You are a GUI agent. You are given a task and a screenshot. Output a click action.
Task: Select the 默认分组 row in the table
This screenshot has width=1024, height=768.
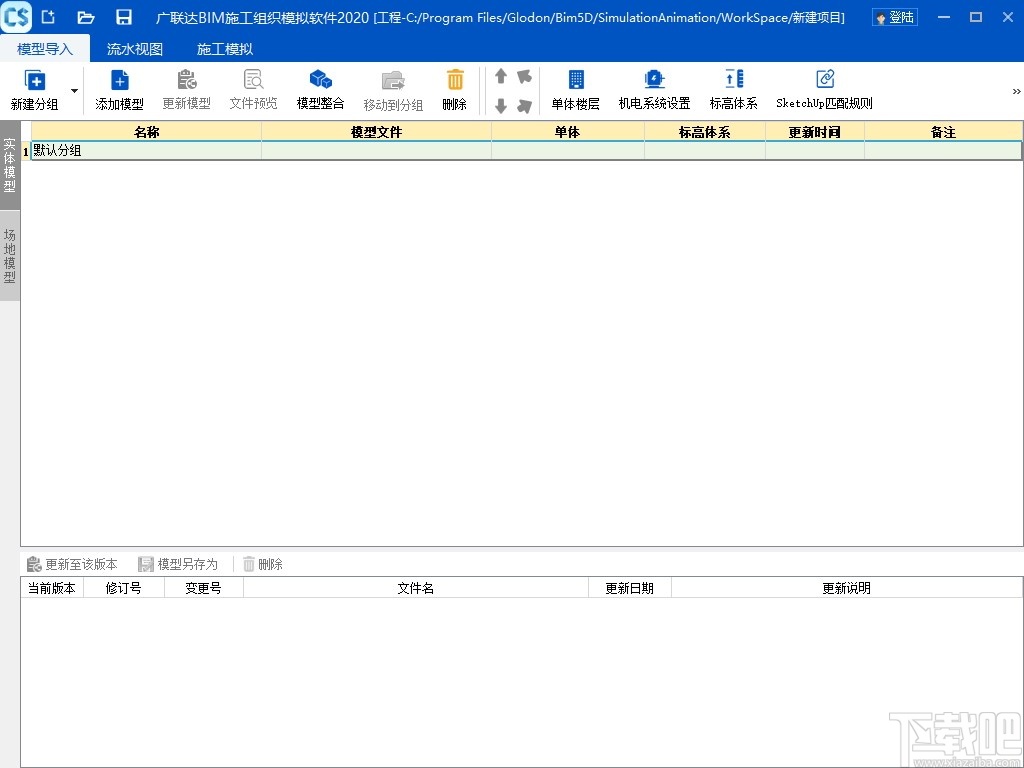tap(60, 150)
